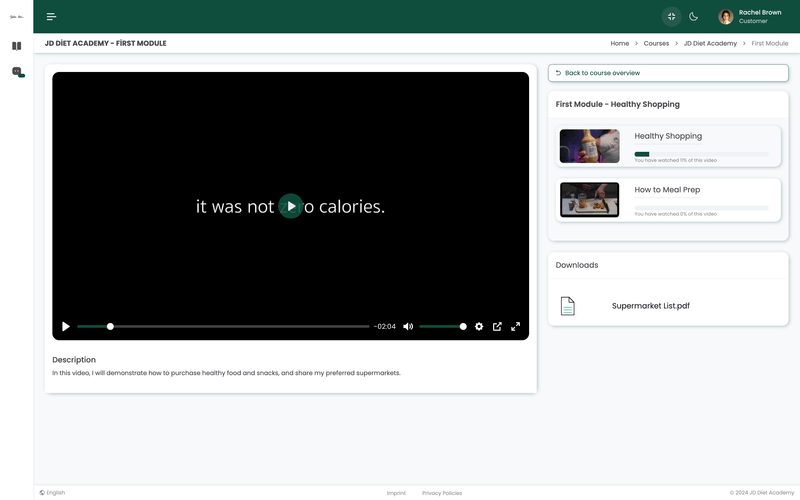Click the Downloads heading
This screenshot has height=500, width=800.
[577, 265]
